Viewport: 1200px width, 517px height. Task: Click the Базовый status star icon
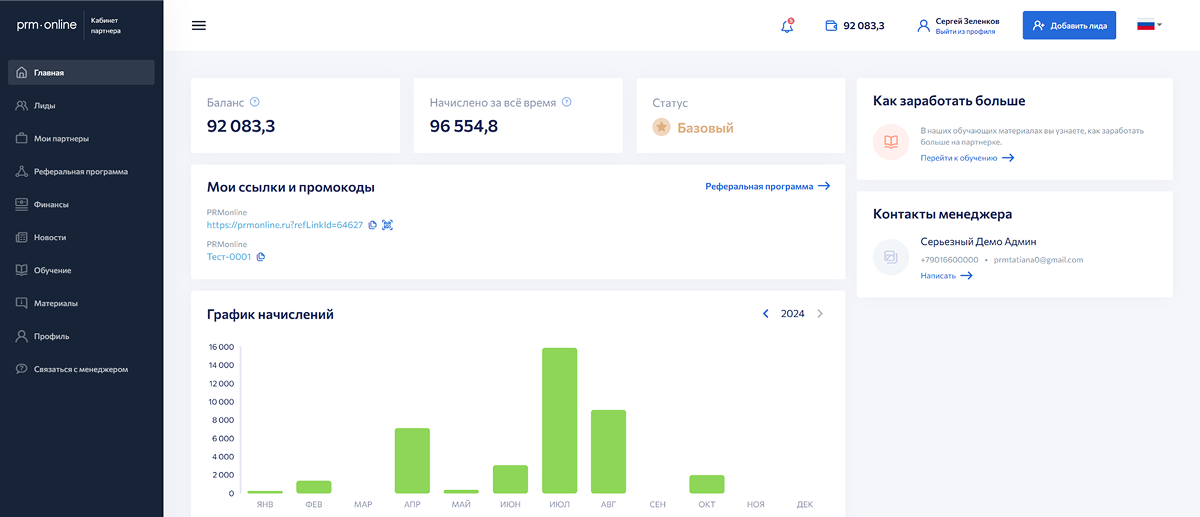point(661,128)
